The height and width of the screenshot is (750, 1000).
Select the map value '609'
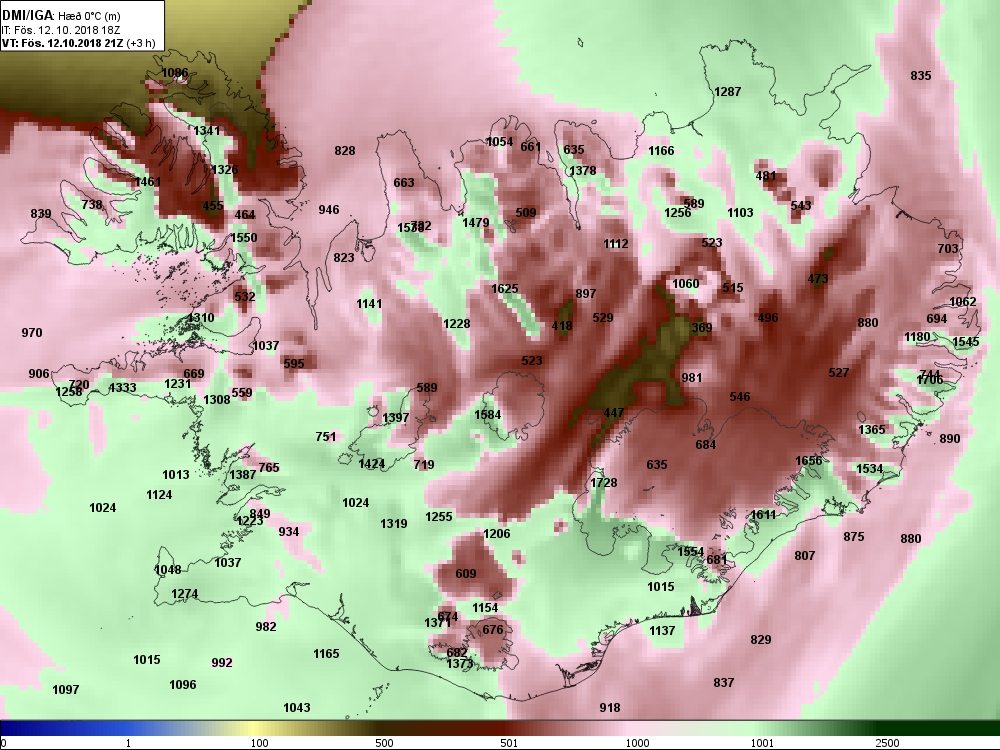point(466,574)
